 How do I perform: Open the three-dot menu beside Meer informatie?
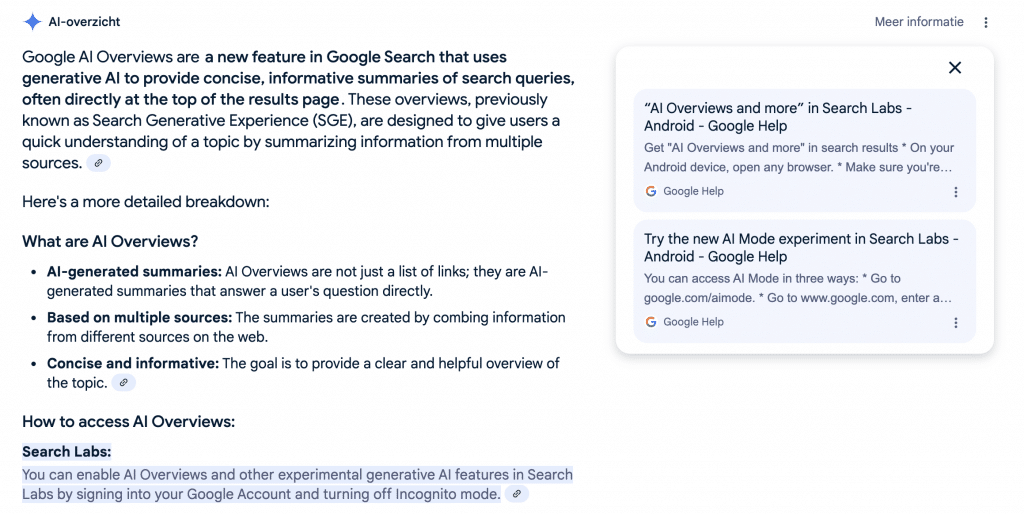tap(985, 22)
